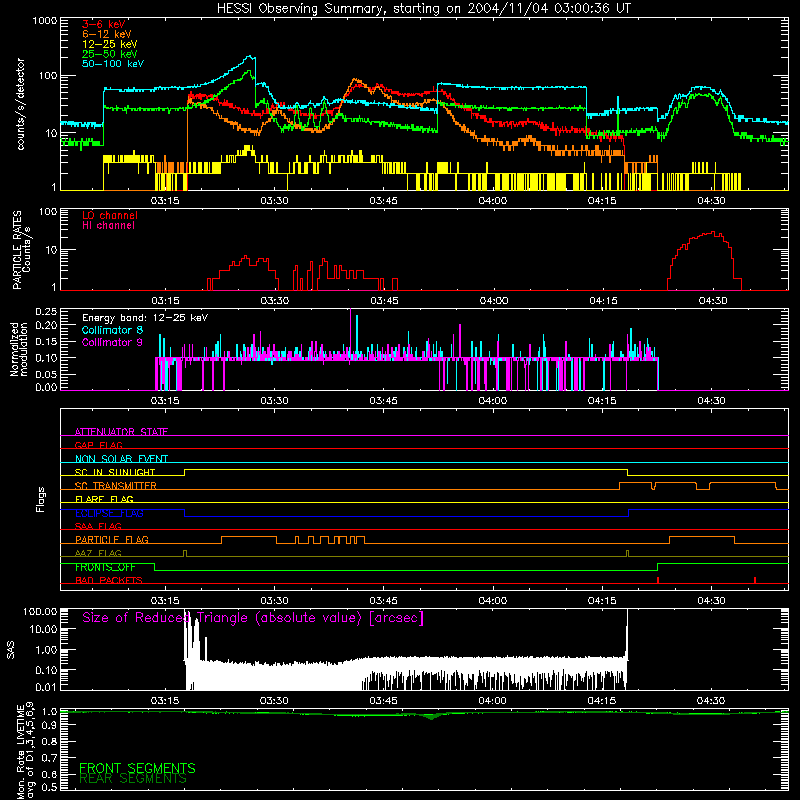Click 03:30 tick under the SAS plot
The image size is (800, 800).
(274, 701)
